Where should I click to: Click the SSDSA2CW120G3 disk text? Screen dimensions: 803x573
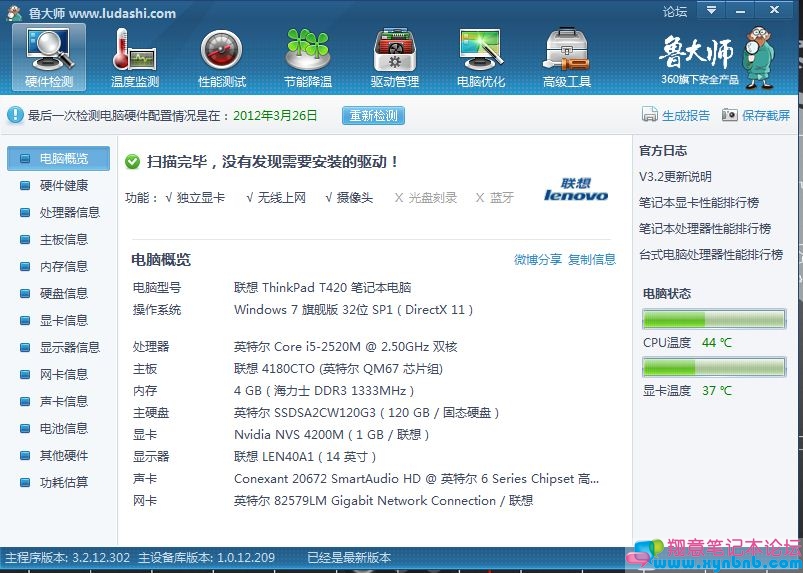(366, 413)
